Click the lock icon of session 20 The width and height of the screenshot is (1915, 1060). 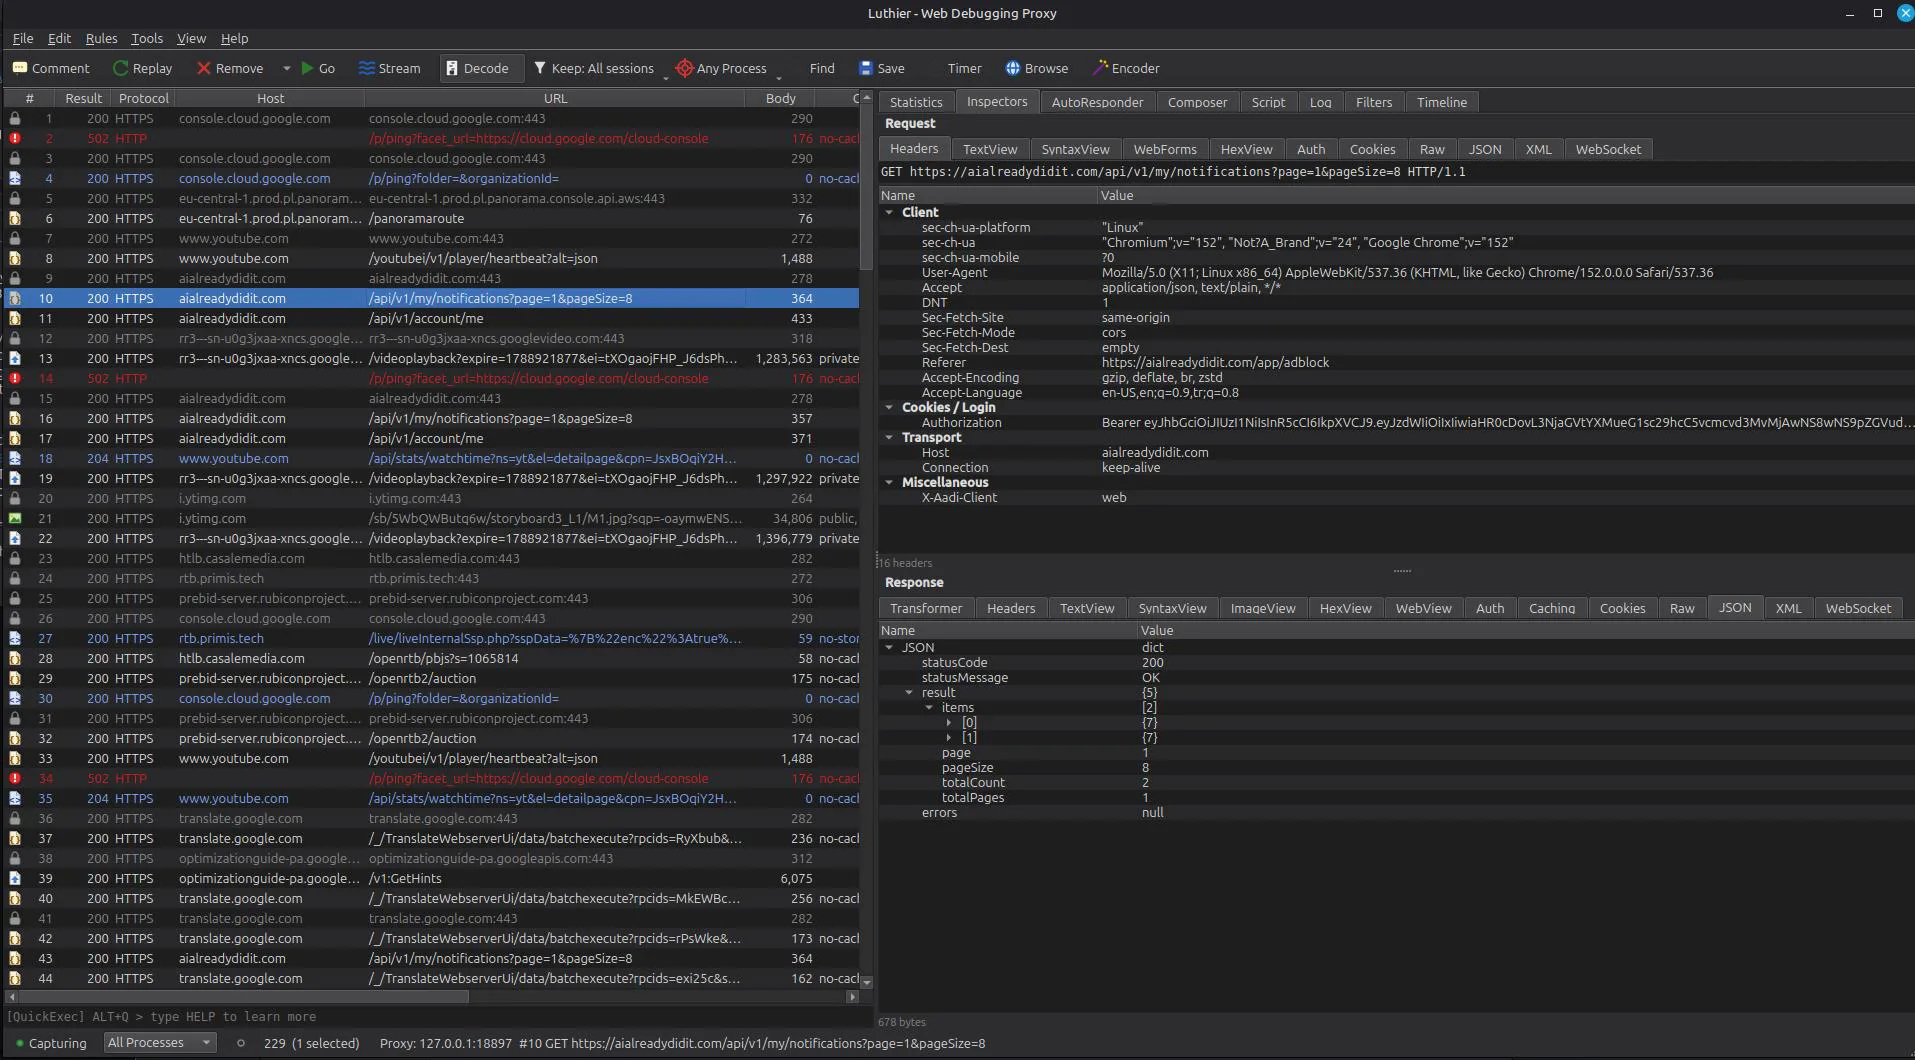[15, 498]
